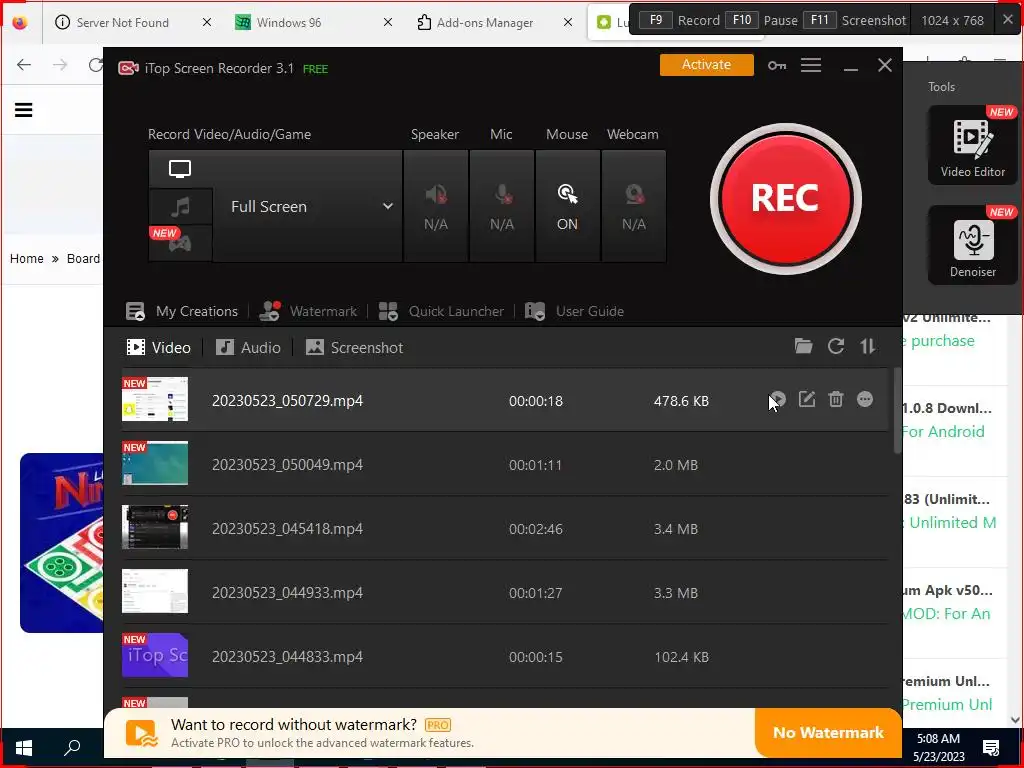
Task: Switch to the Audio list tab
Action: click(x=248, y=347)
